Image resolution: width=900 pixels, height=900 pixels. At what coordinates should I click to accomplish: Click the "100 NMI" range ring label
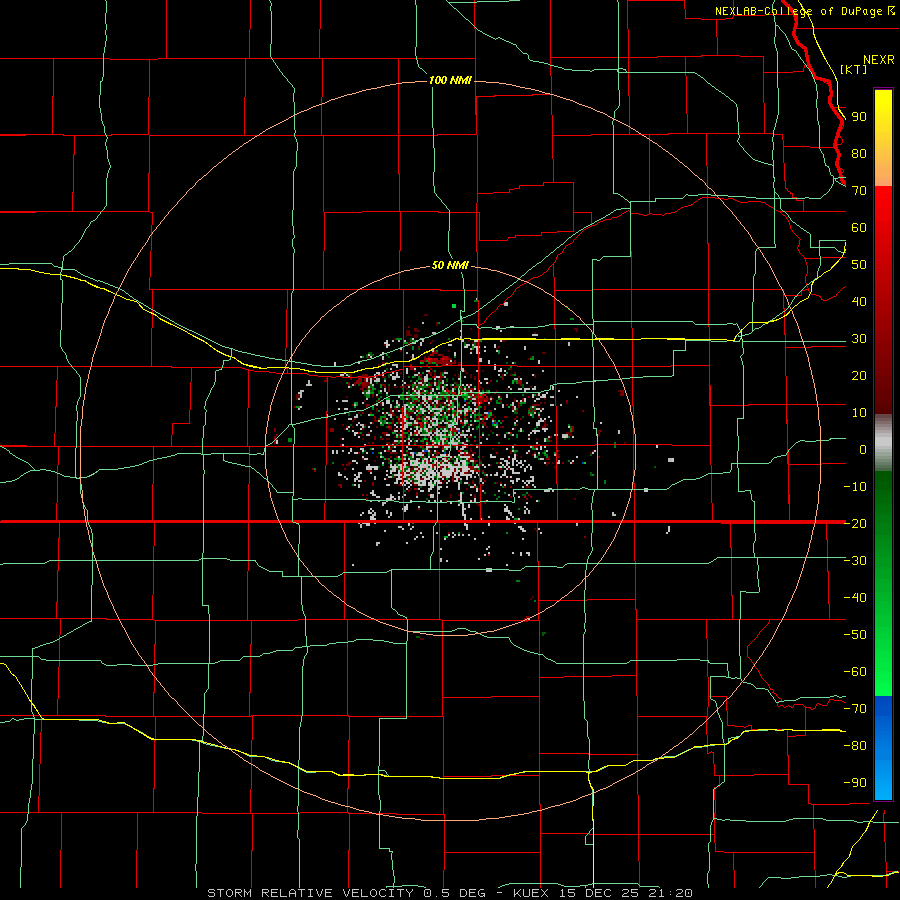point(450,80)
